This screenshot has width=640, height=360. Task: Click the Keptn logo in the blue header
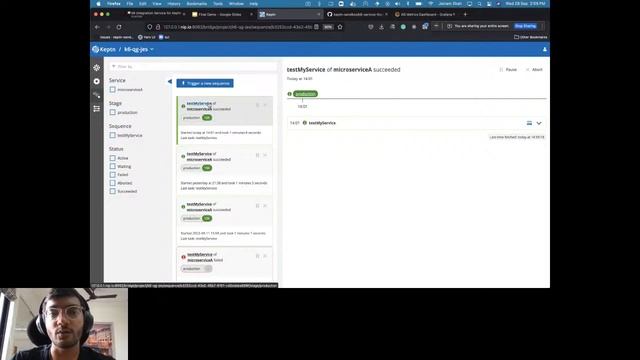pos(96,49)
